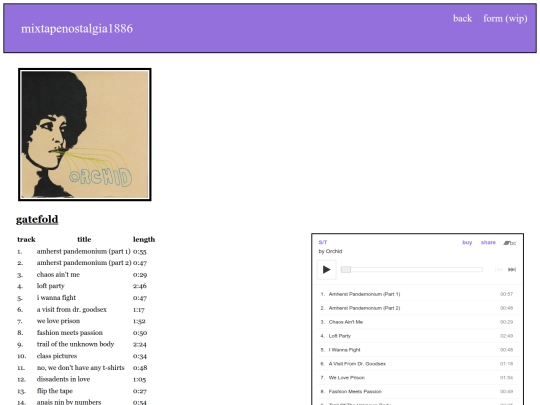Click 'no, we don't have any t-shirts' title
Image resolution: width=540 pixels, height=405 pixels.
[x=81, y=367]
